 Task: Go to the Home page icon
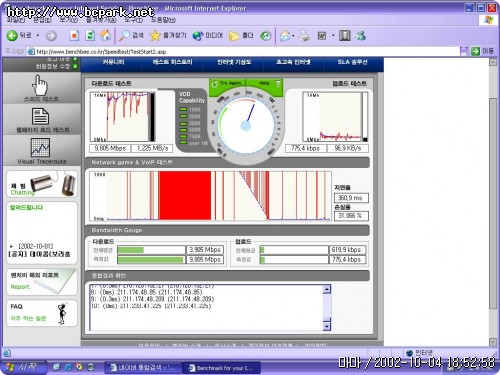click(106, 35)
